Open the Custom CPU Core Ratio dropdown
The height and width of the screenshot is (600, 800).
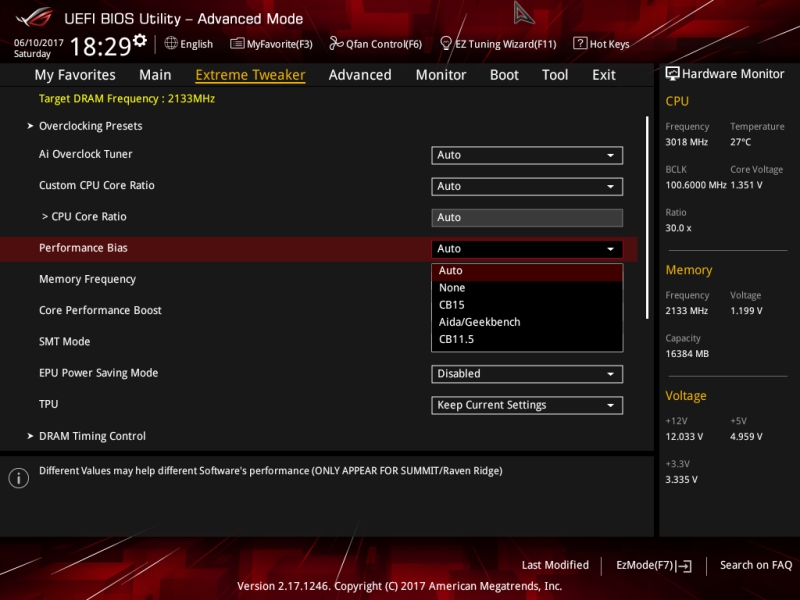click(x=527, y=186)
